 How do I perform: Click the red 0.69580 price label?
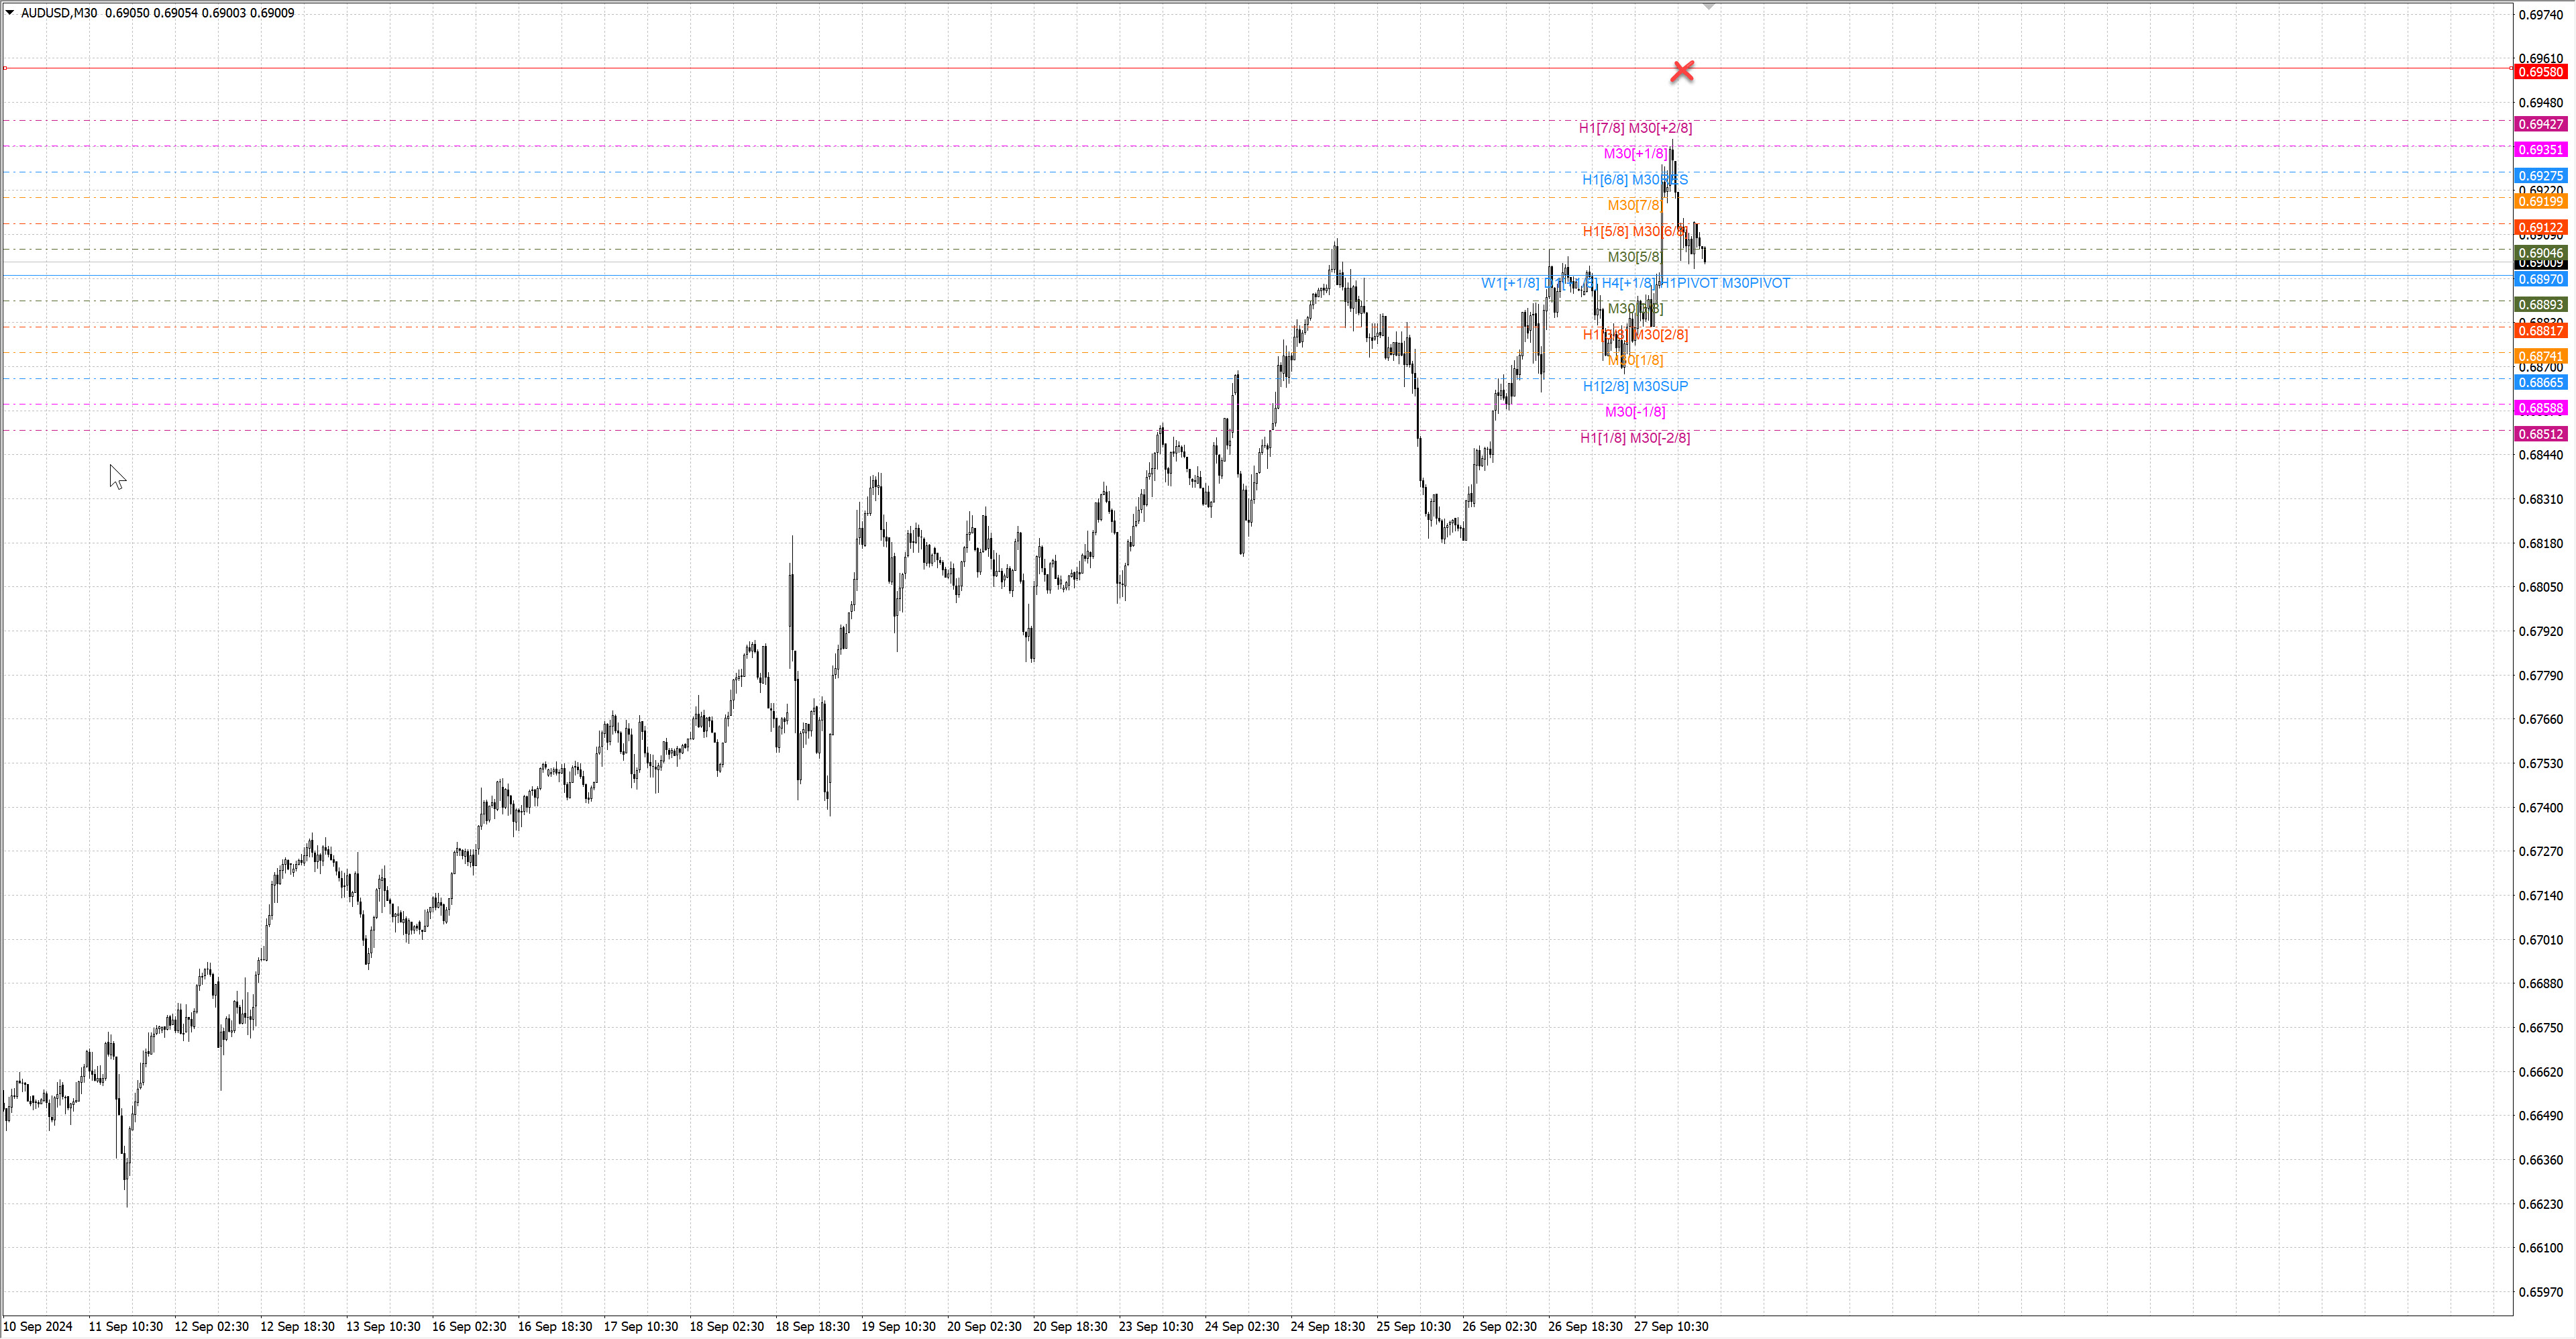pyautogui.click(x=2540, y=72)
